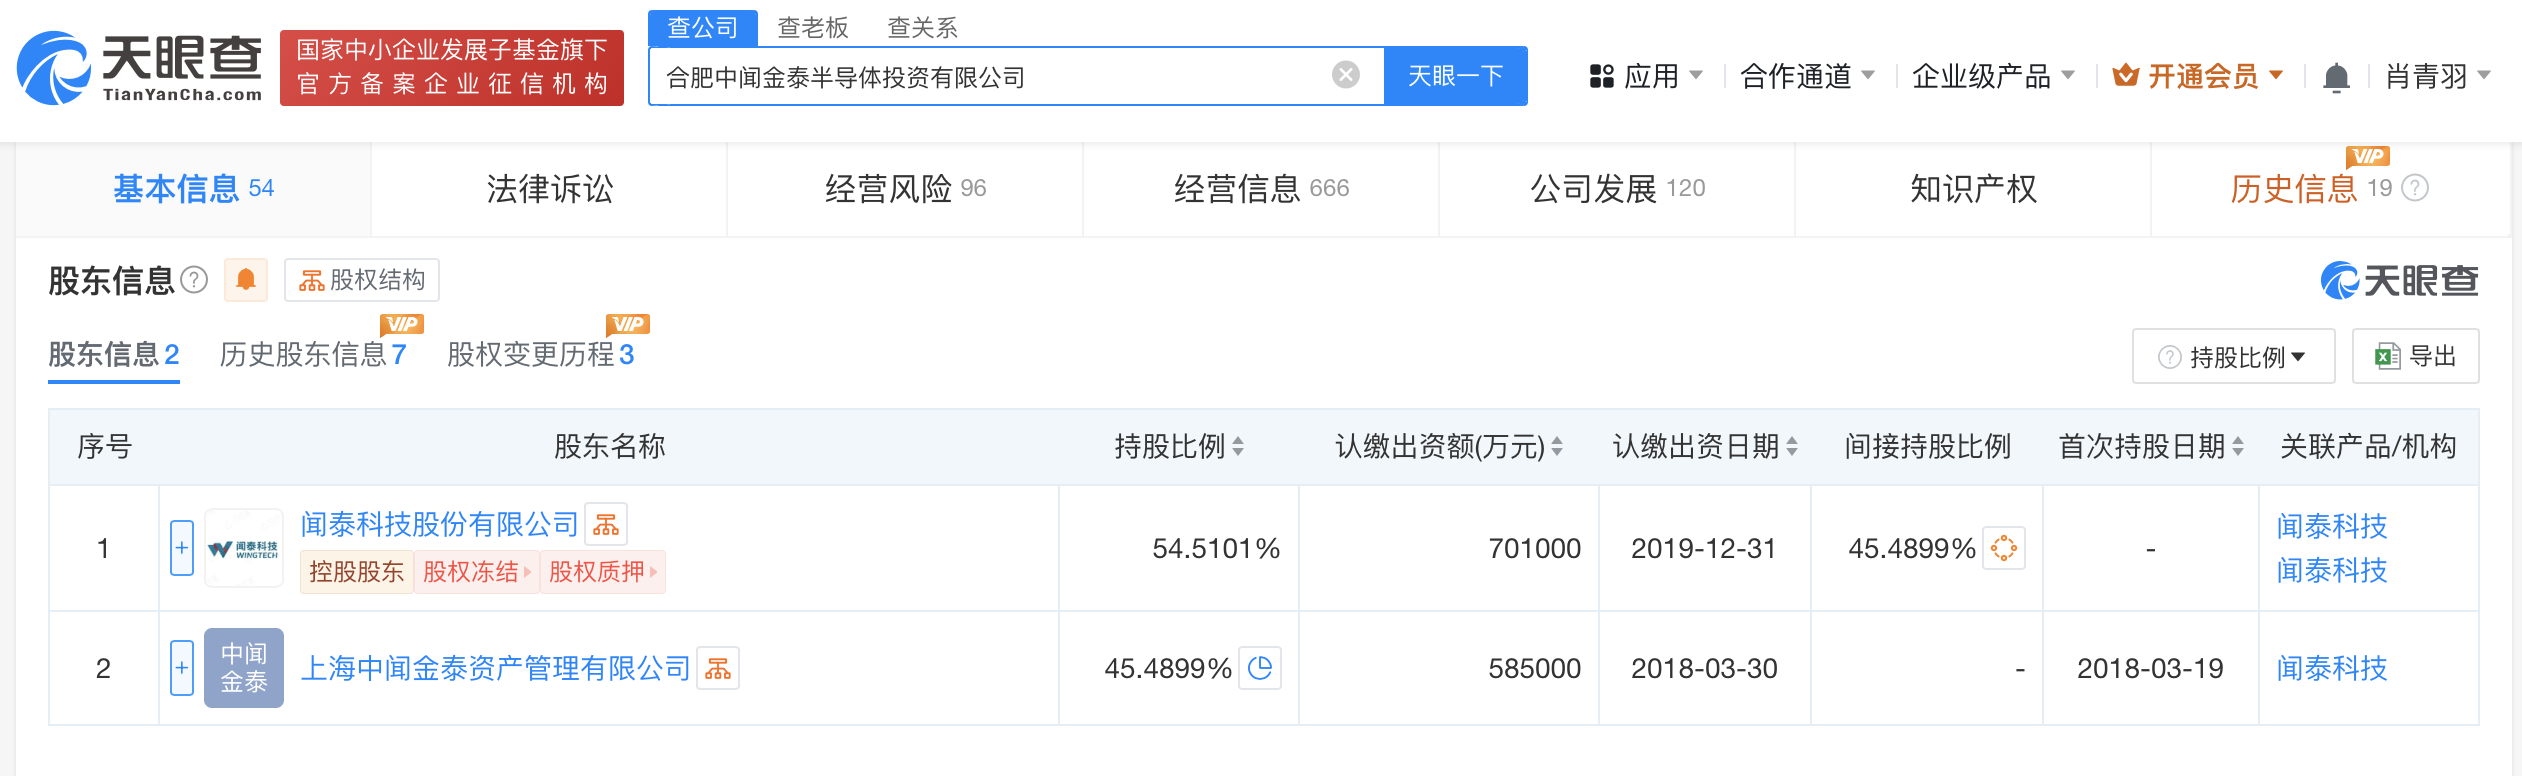Screen dimensions: 2522x776
Task: Sort by 持股比例 column
Action: (x=1238, y=447)
